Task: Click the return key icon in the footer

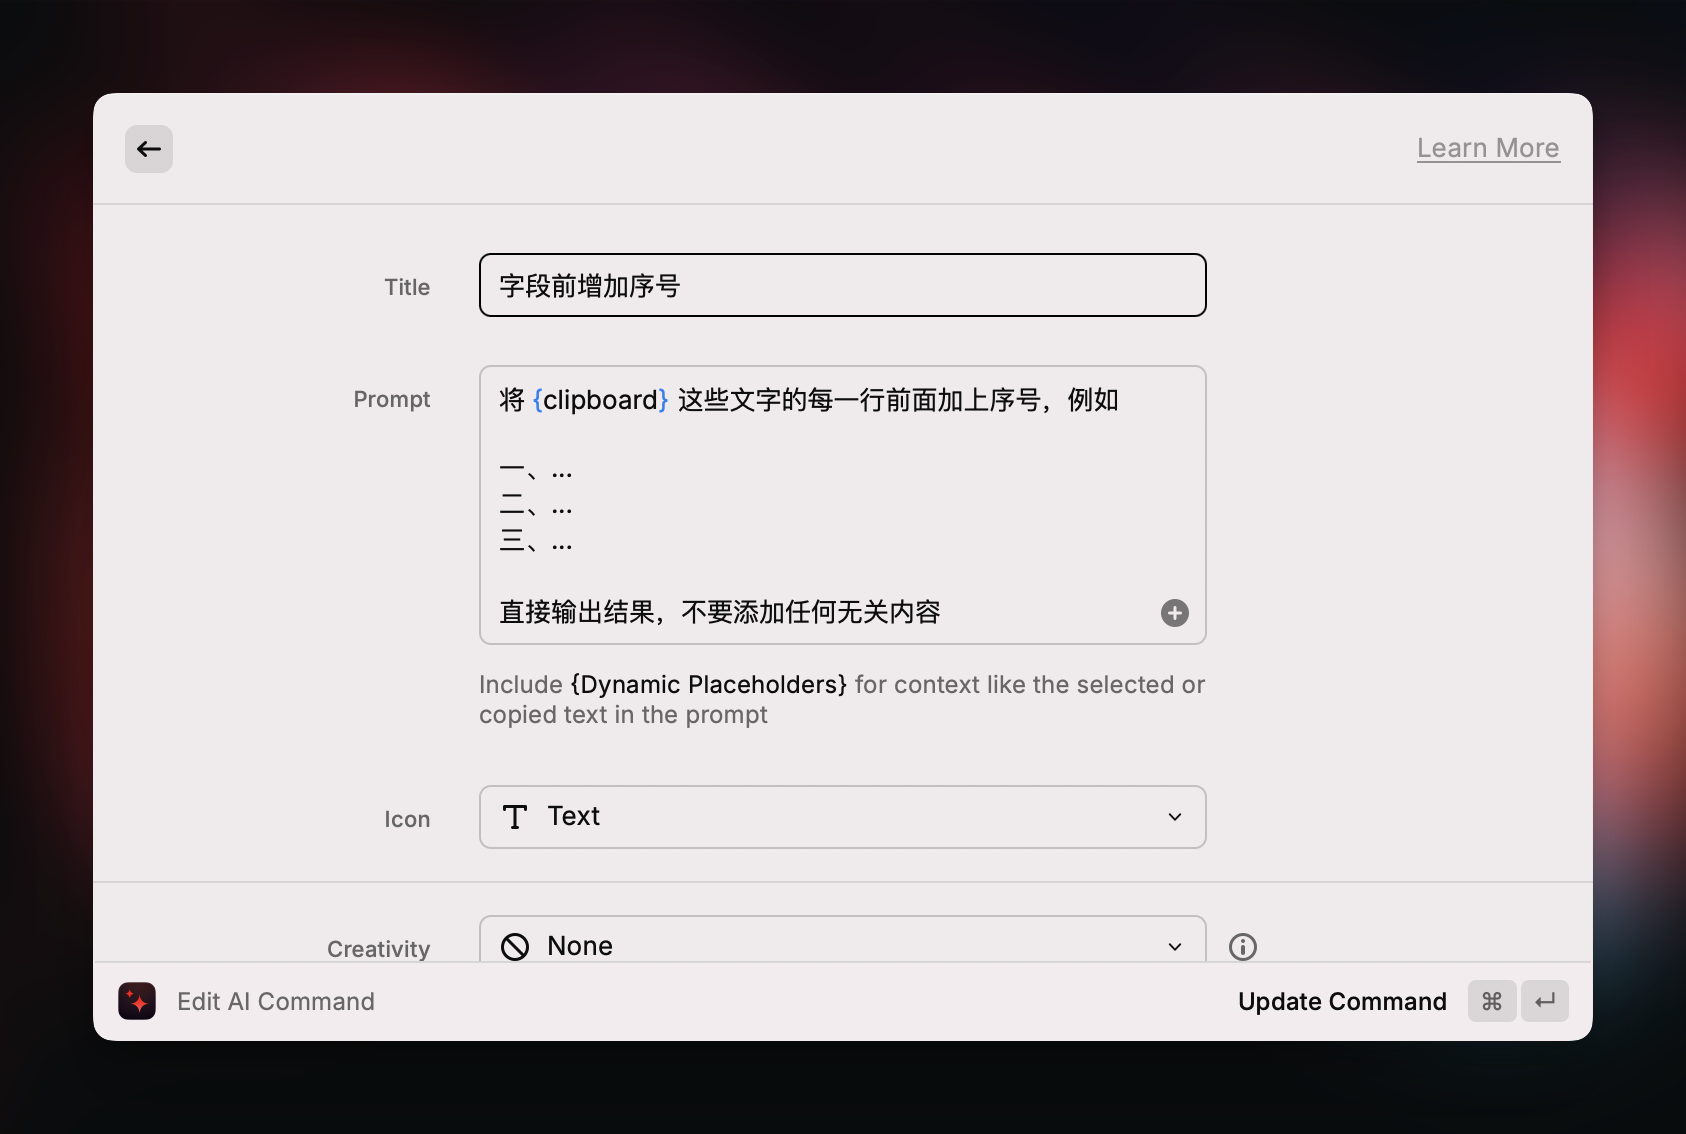Action: tap(1545, 1001)
